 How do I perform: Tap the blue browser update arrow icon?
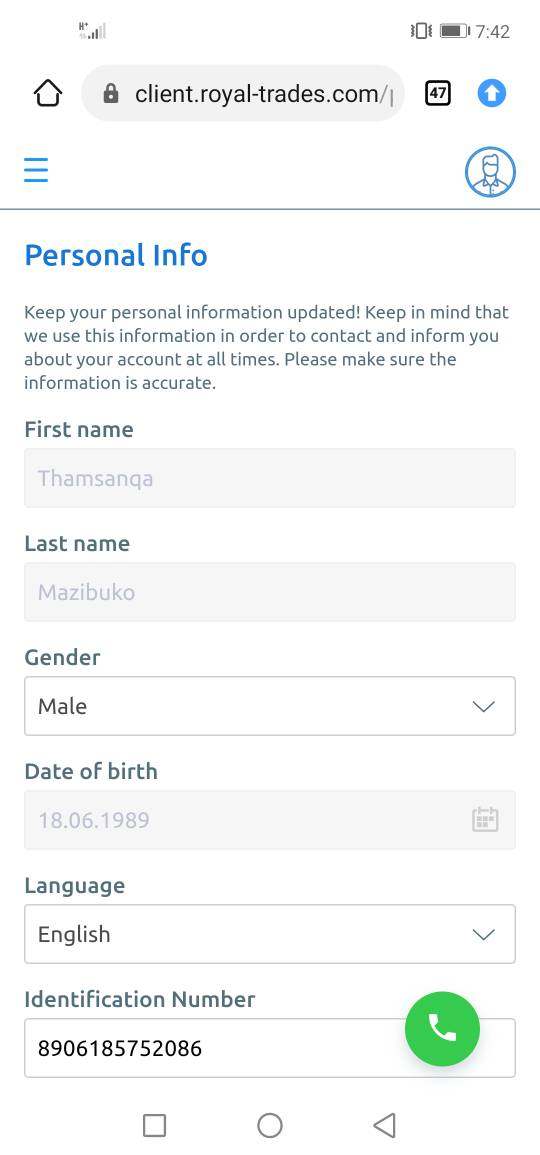point(491,93)
